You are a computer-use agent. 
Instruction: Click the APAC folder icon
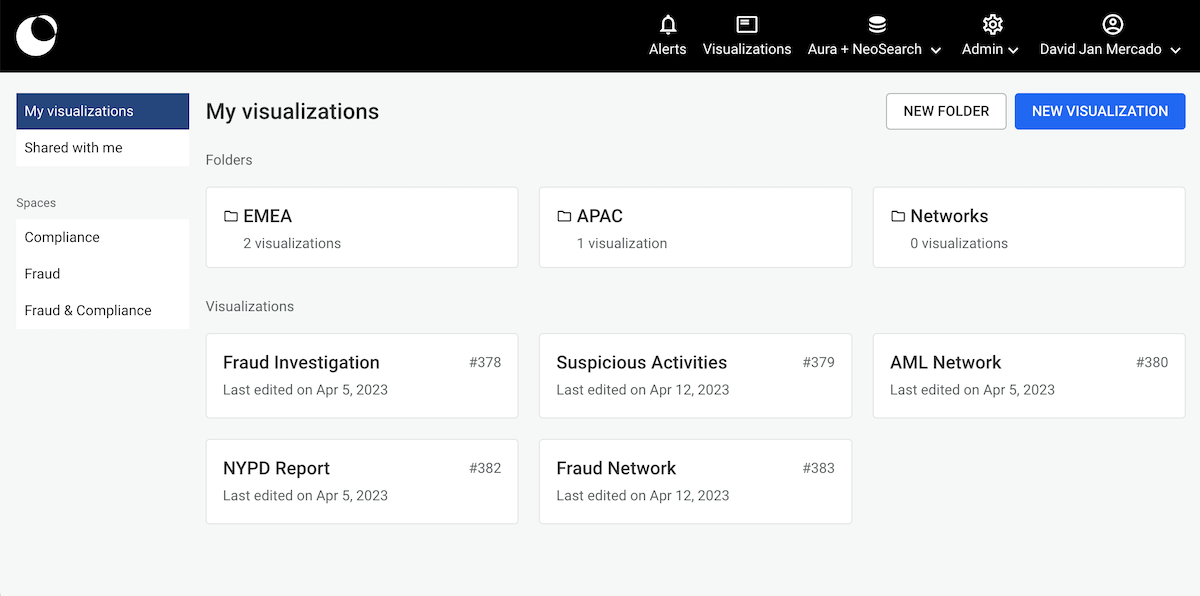564,216
